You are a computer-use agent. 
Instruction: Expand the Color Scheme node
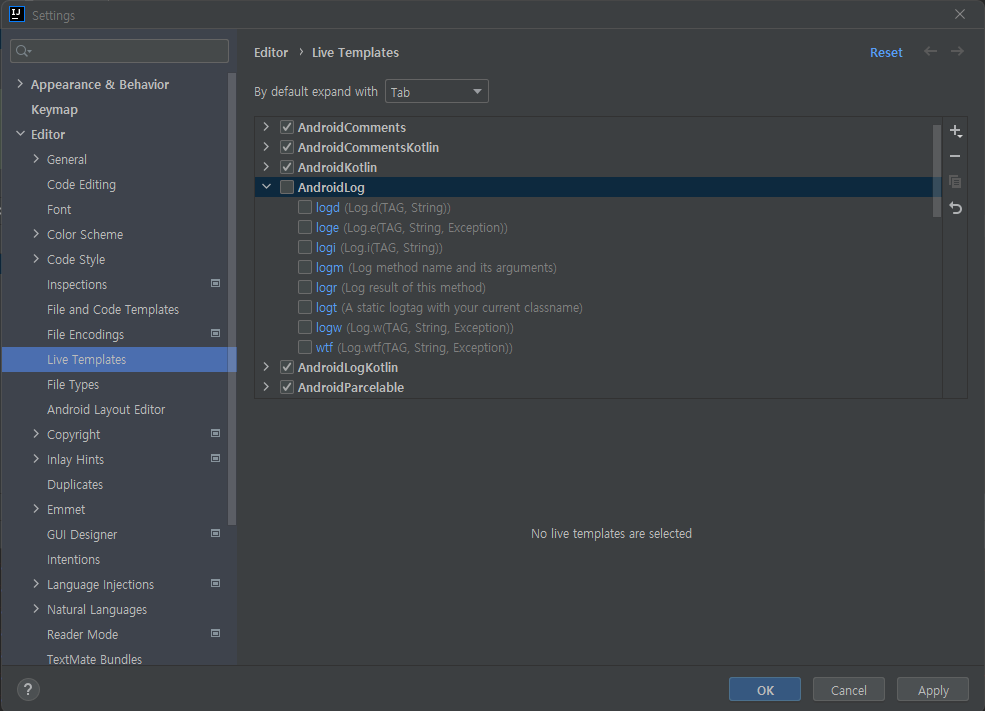(36, 234)
